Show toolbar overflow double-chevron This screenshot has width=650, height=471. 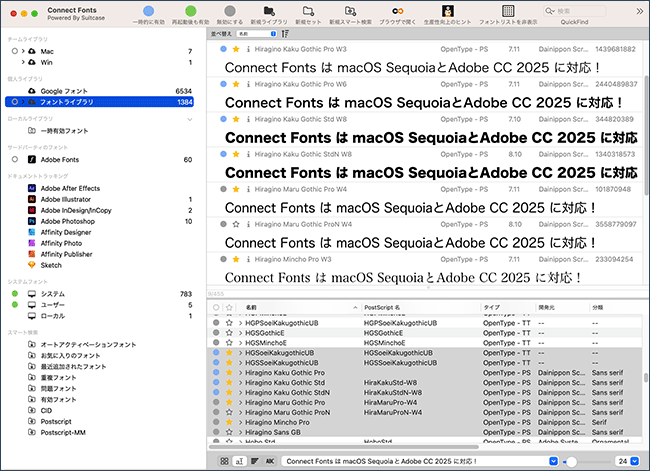640,11
